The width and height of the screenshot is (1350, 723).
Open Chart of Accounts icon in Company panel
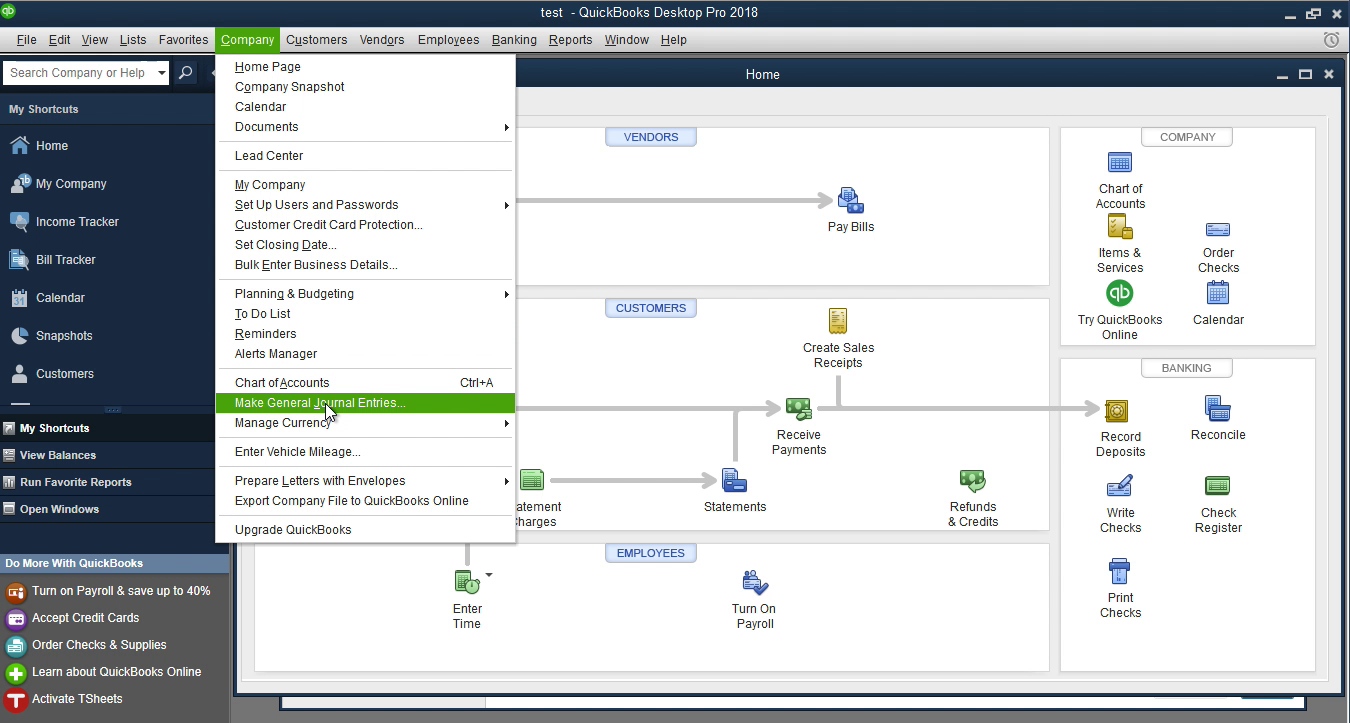coord(1120,163)
